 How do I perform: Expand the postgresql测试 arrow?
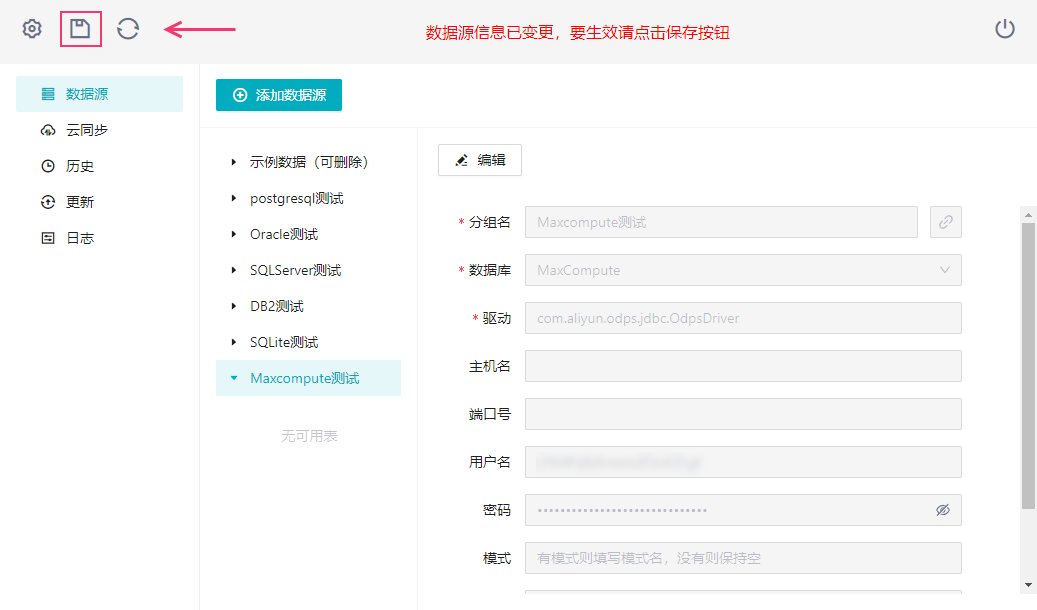tap(233, 198)
